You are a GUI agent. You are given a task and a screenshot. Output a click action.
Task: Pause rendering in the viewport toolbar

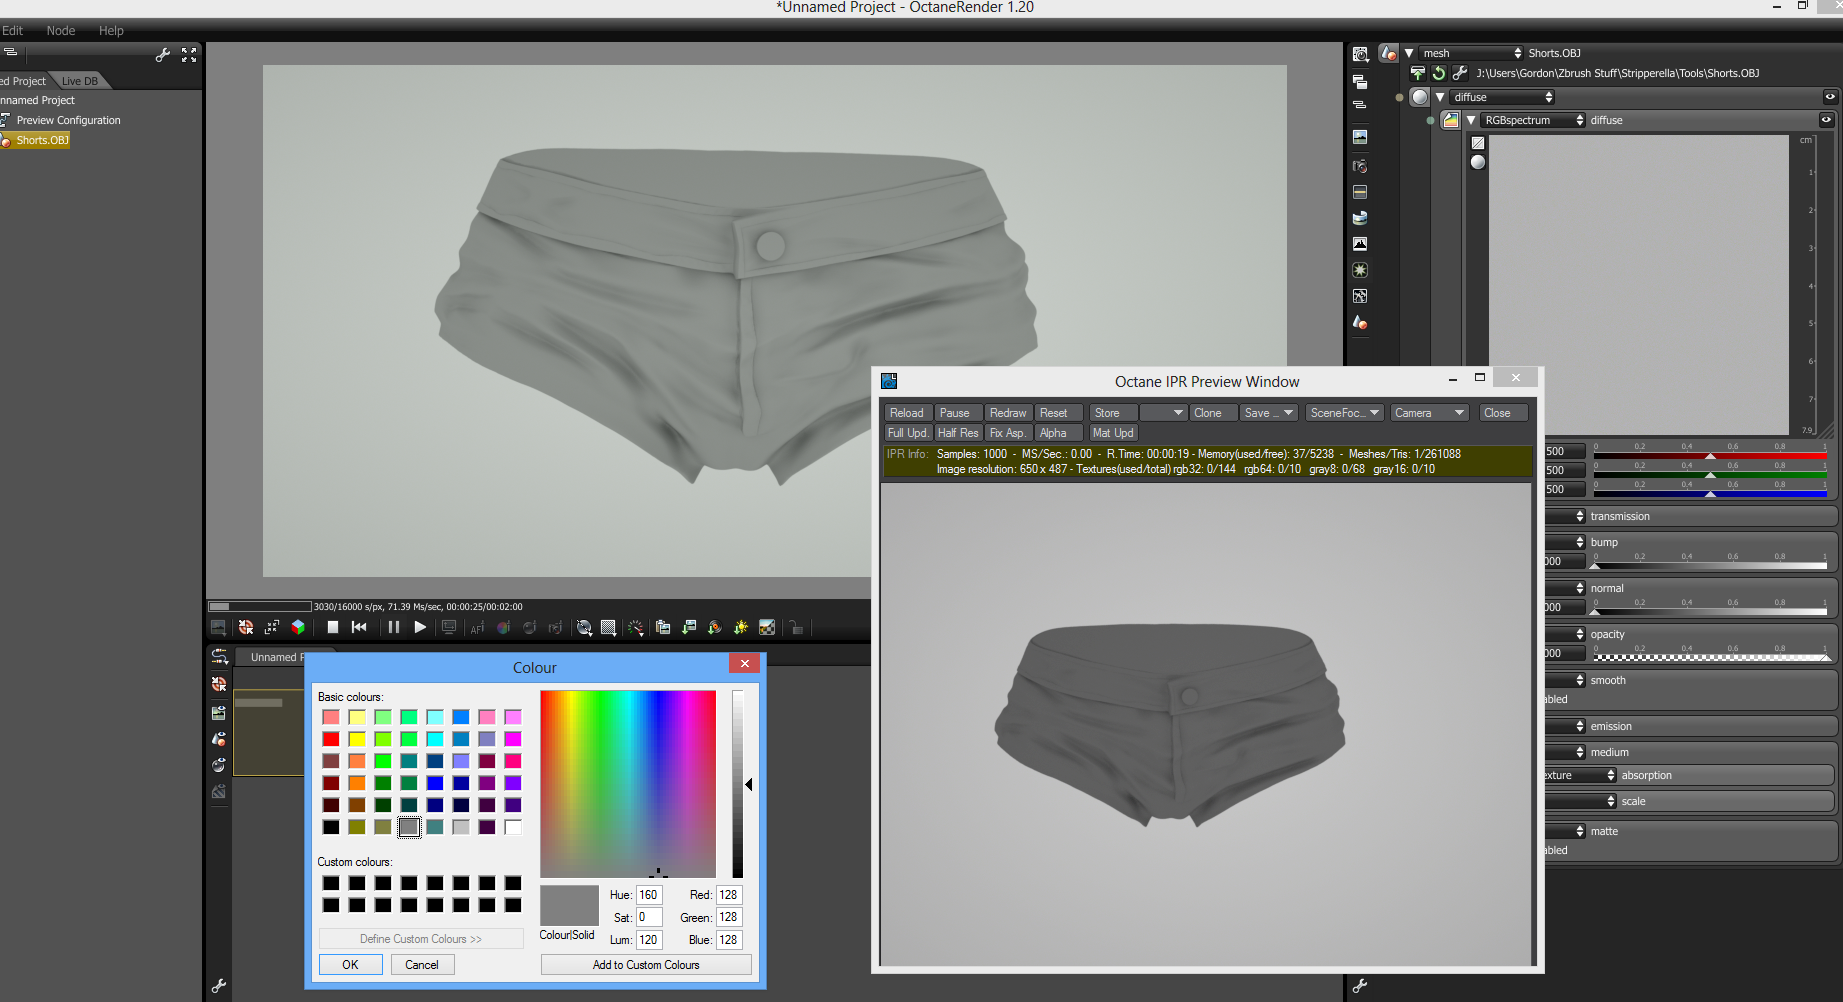(393, 627)
